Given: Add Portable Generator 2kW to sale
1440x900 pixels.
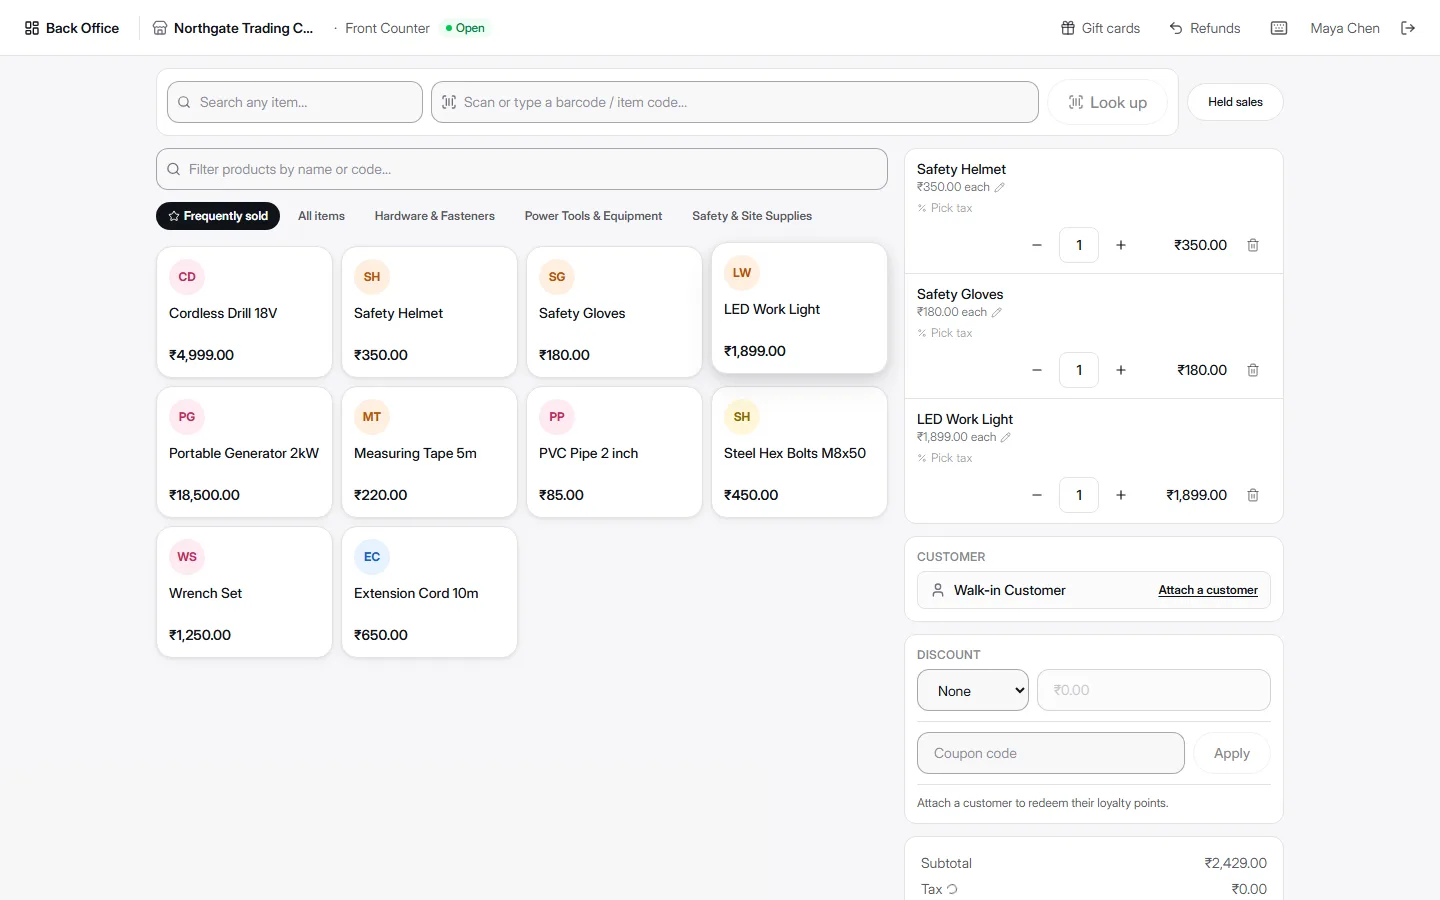Looking at the screenshot, I should 244,452.
